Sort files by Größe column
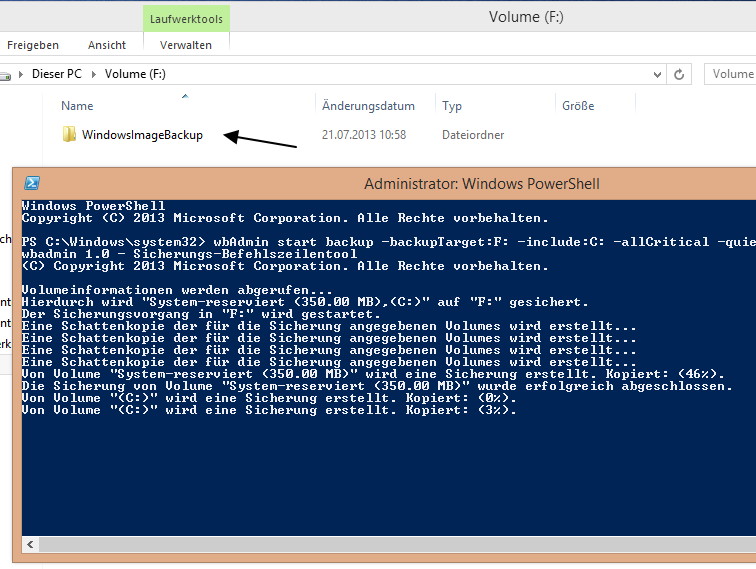This screenshot has width=756, height=569. pyautogui.click(x=578, y=106)
